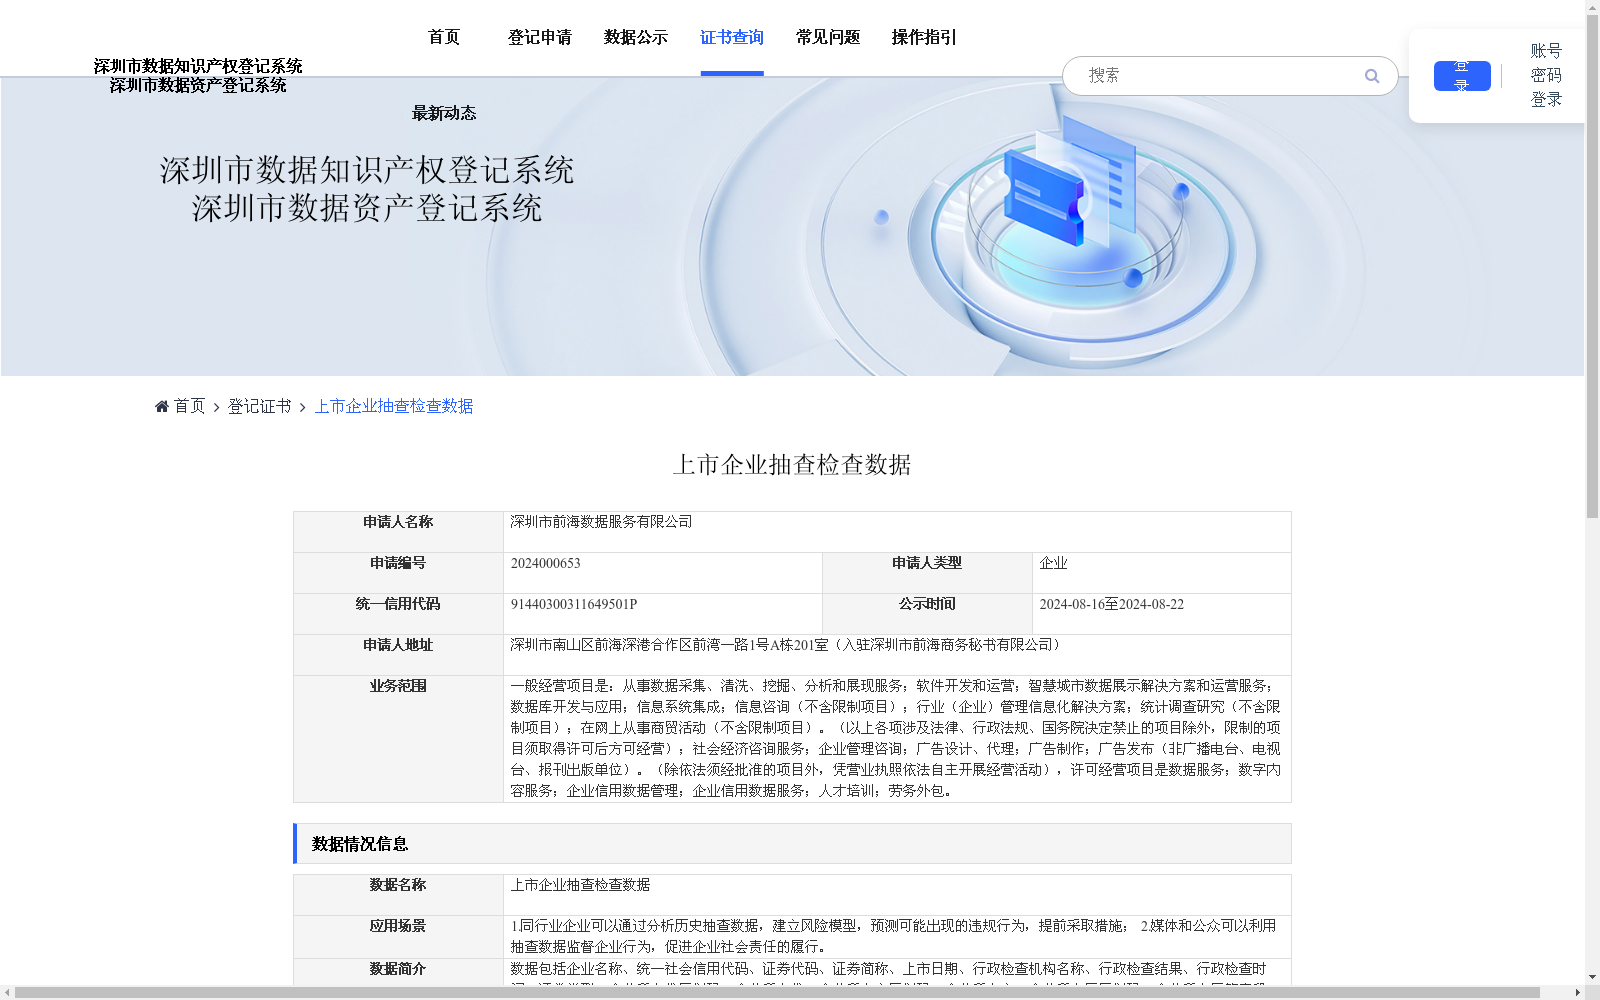Open the 常见问题 navigation tab
This screenshot has height=1000, width=1600.
point(828,37)
